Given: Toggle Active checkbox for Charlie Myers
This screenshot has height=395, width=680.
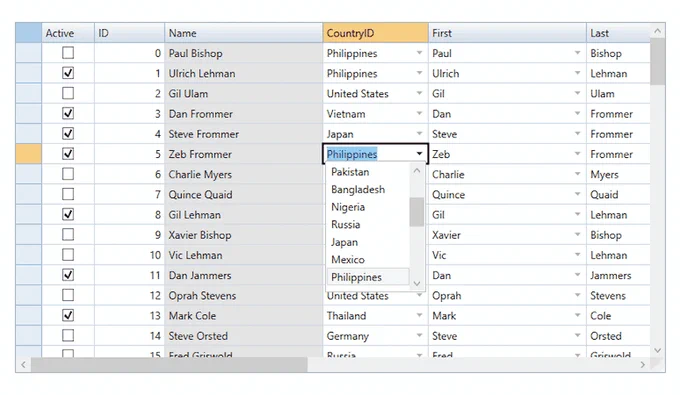Looking at the screenshot, I should click(68, 174).
